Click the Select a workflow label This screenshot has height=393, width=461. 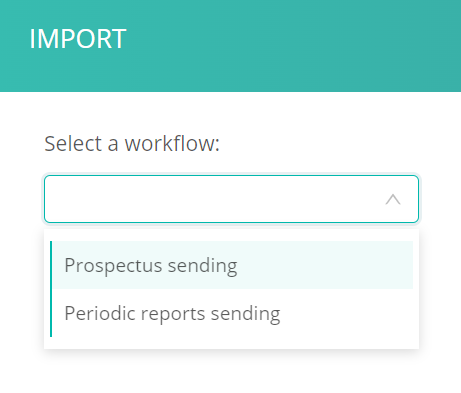tap(132, 143)
